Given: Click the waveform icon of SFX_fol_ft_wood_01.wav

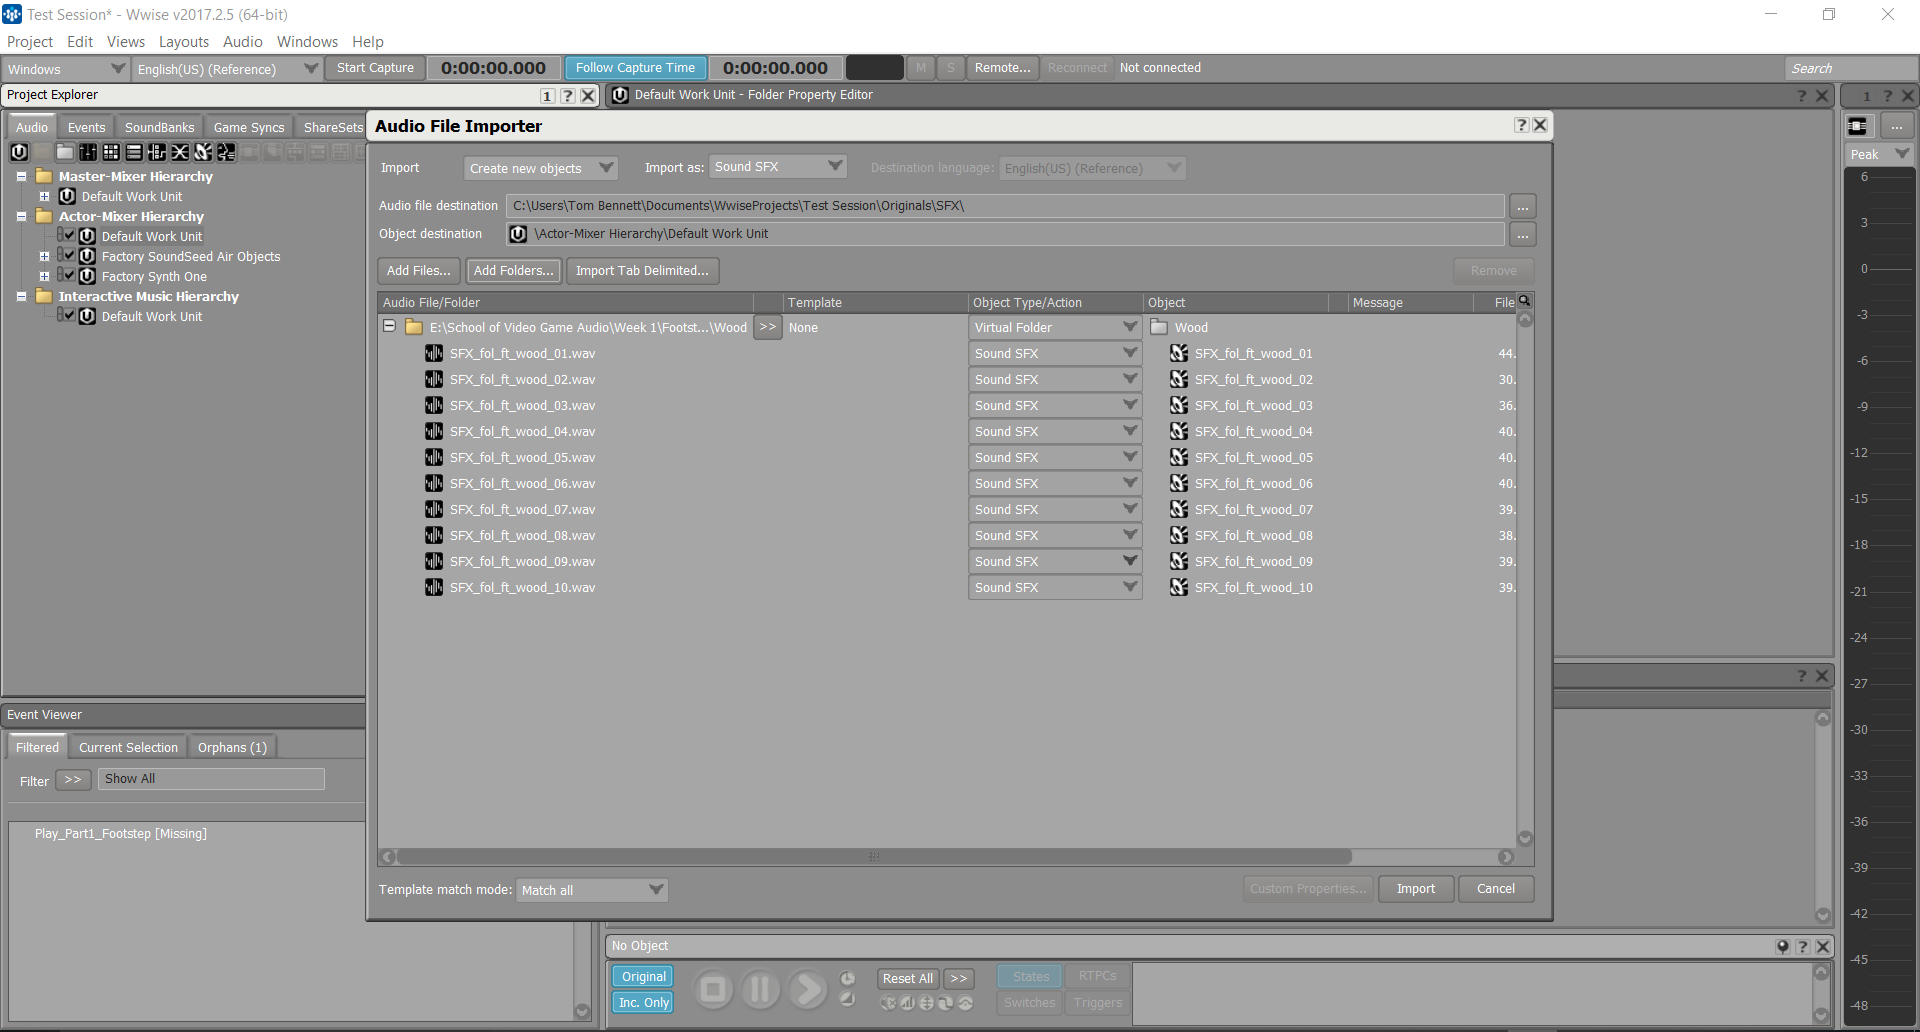Looking at the screenshot, I should 434,353.
